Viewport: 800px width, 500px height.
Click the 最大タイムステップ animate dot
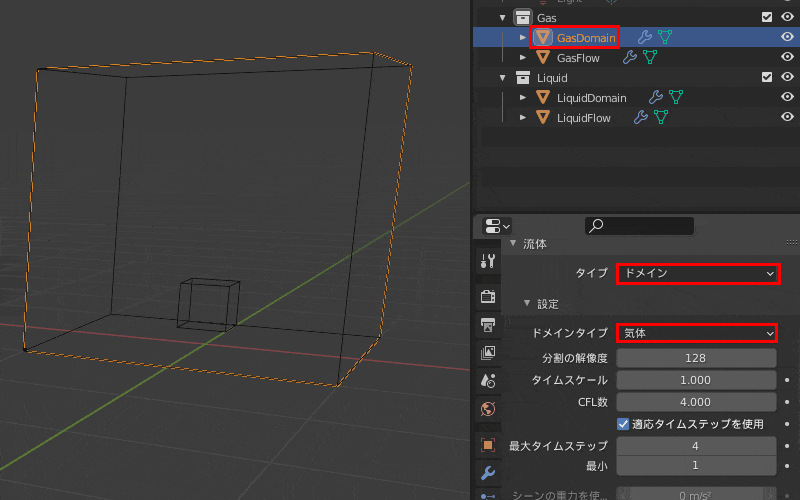tap(787, 446)
